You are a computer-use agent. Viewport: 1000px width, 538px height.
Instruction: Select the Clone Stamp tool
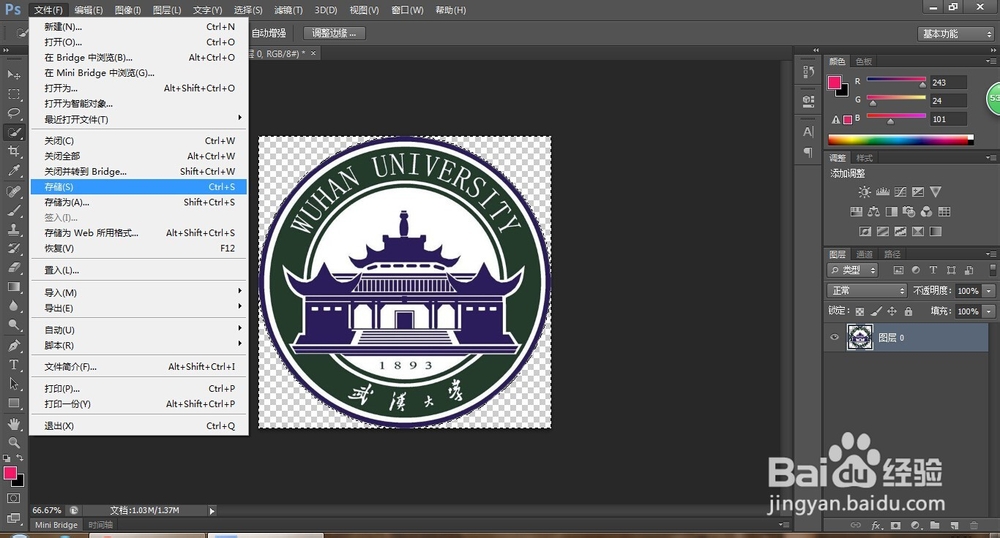tap(13, 229)
